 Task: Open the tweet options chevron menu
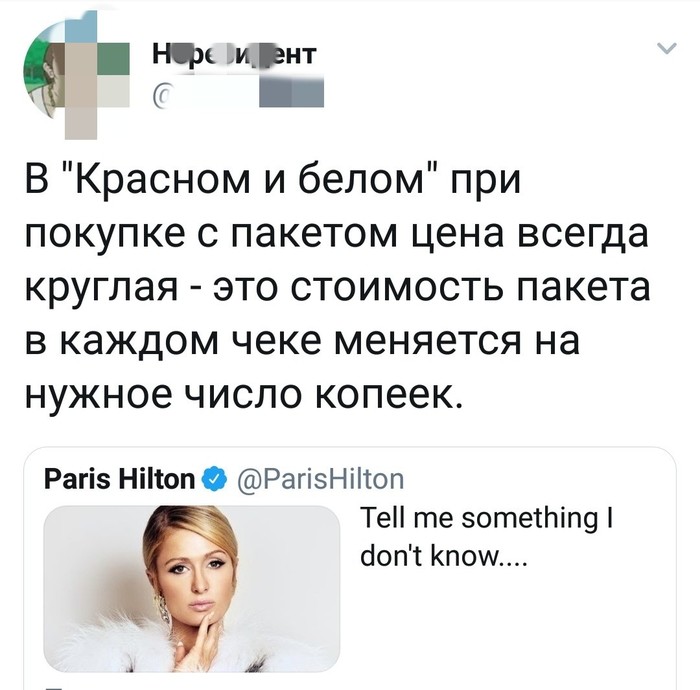point(663,48)
